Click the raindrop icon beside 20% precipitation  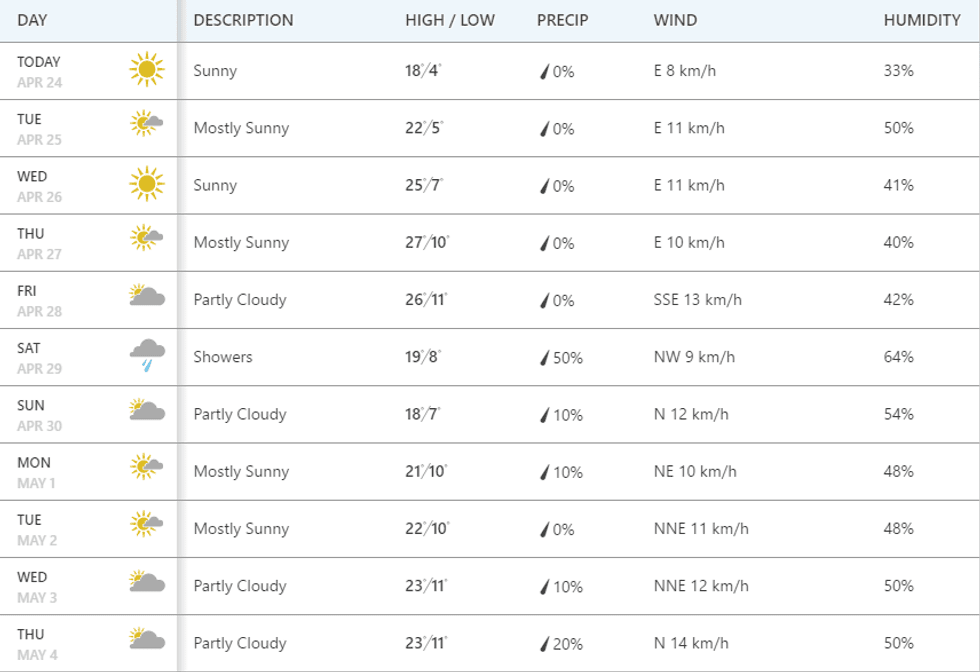(545, 644)
